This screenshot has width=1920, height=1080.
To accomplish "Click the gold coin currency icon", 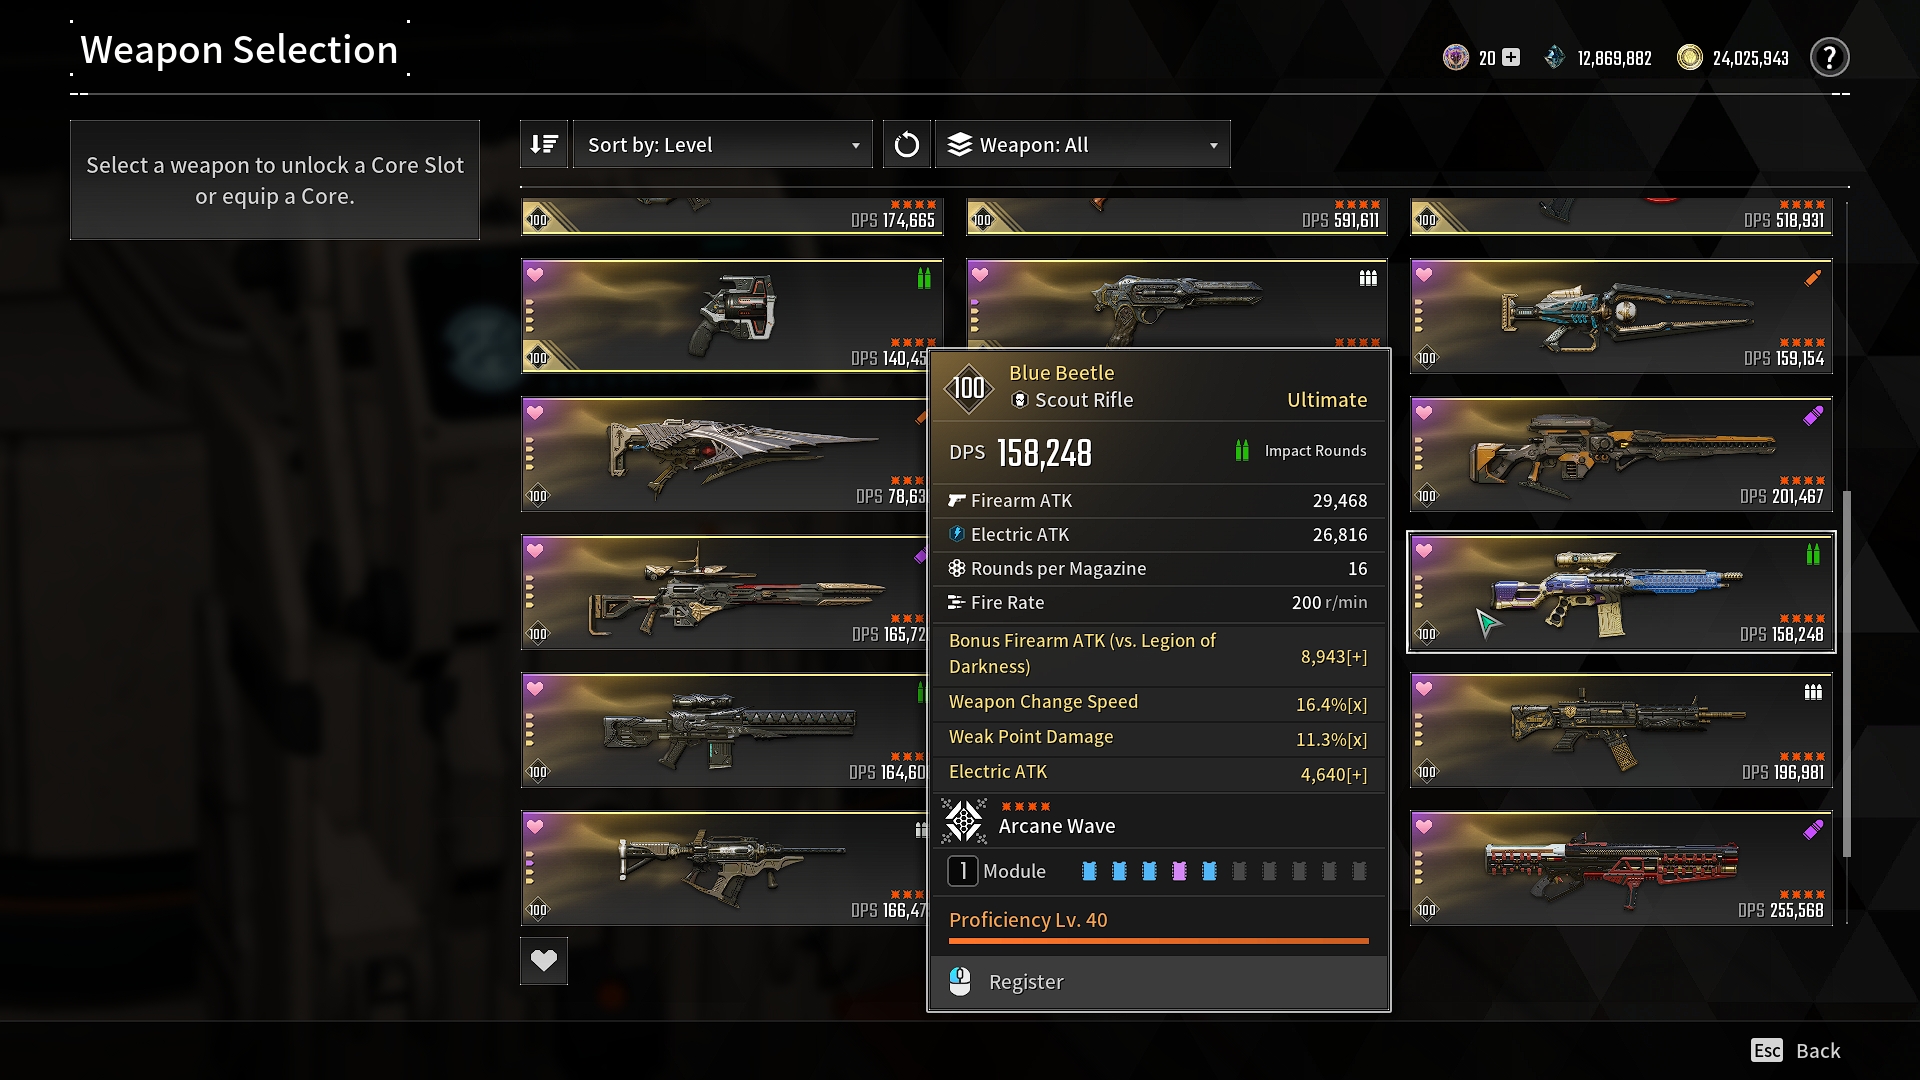I will coord(1690,58).
